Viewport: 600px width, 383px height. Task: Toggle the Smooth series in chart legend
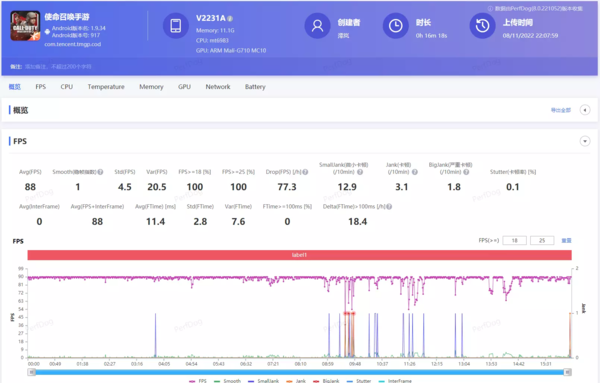coord(227,381)
